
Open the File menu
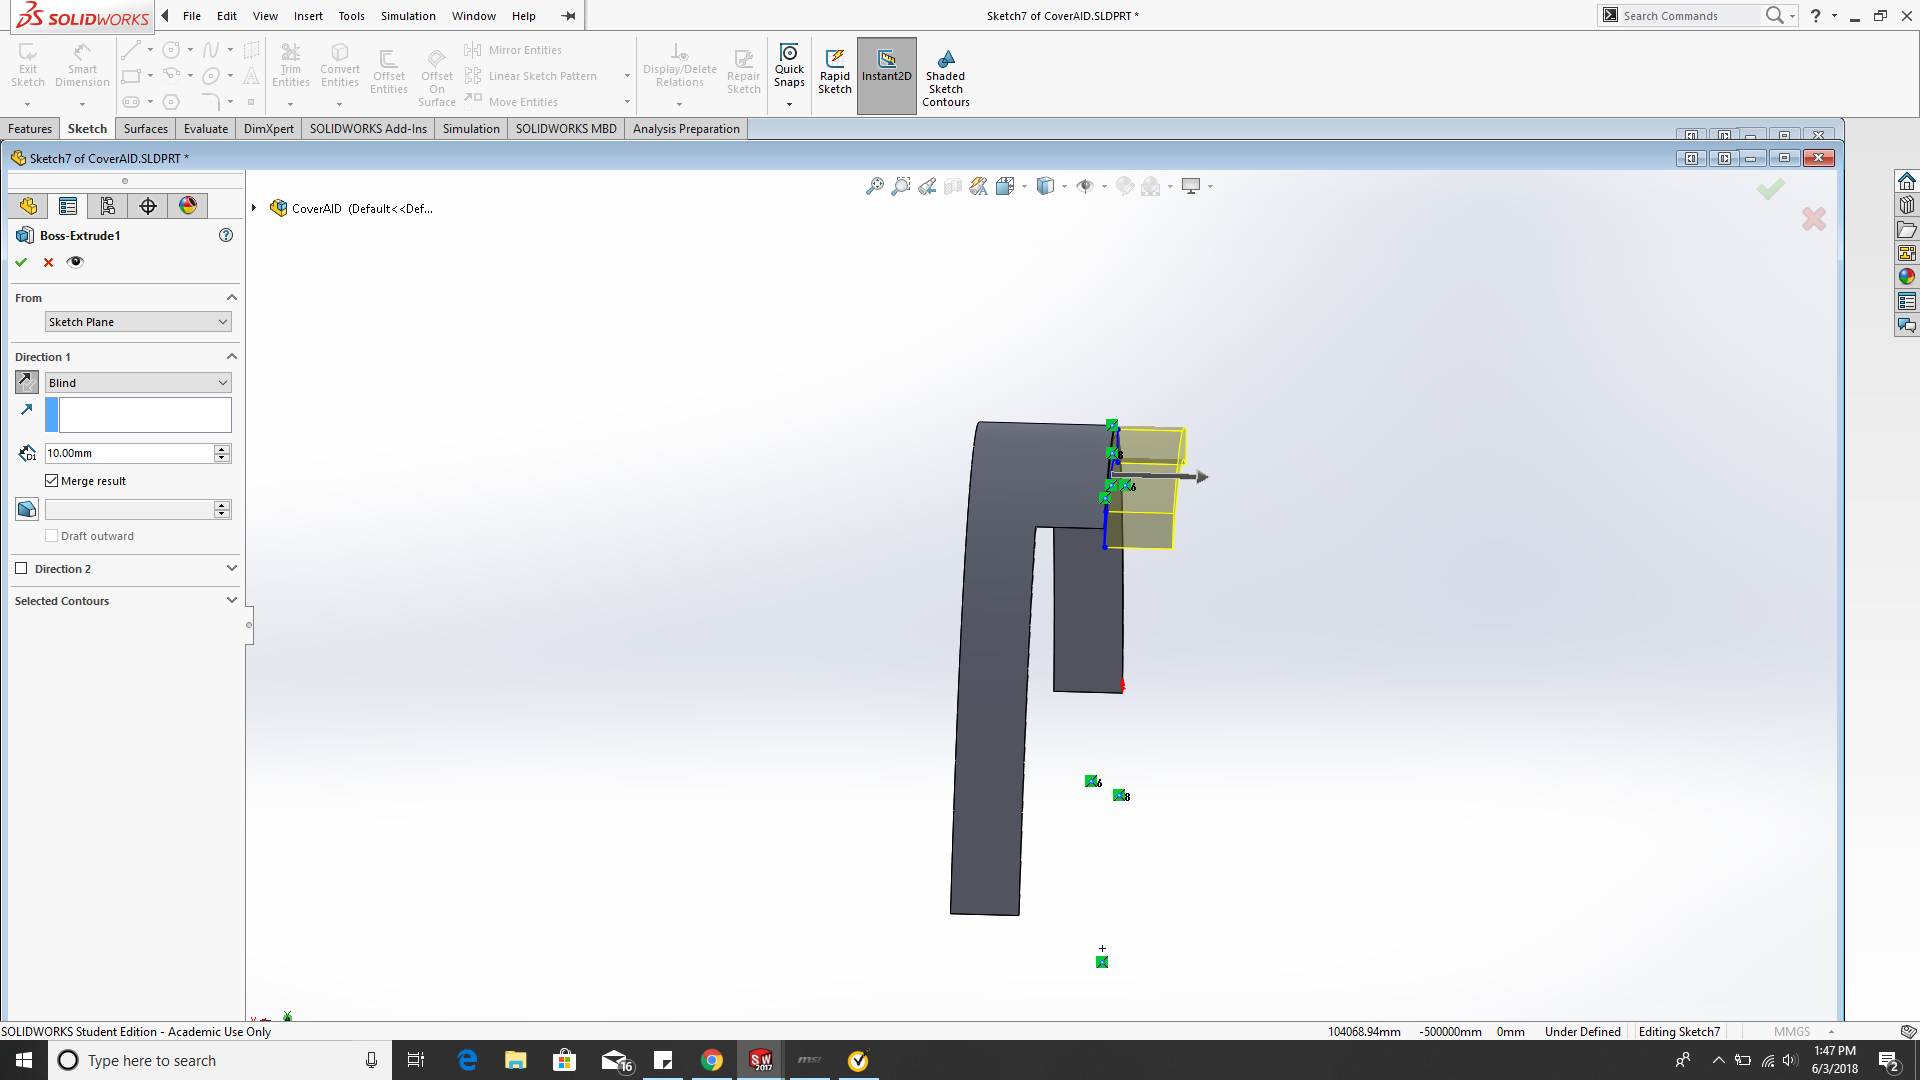point(192,16)
